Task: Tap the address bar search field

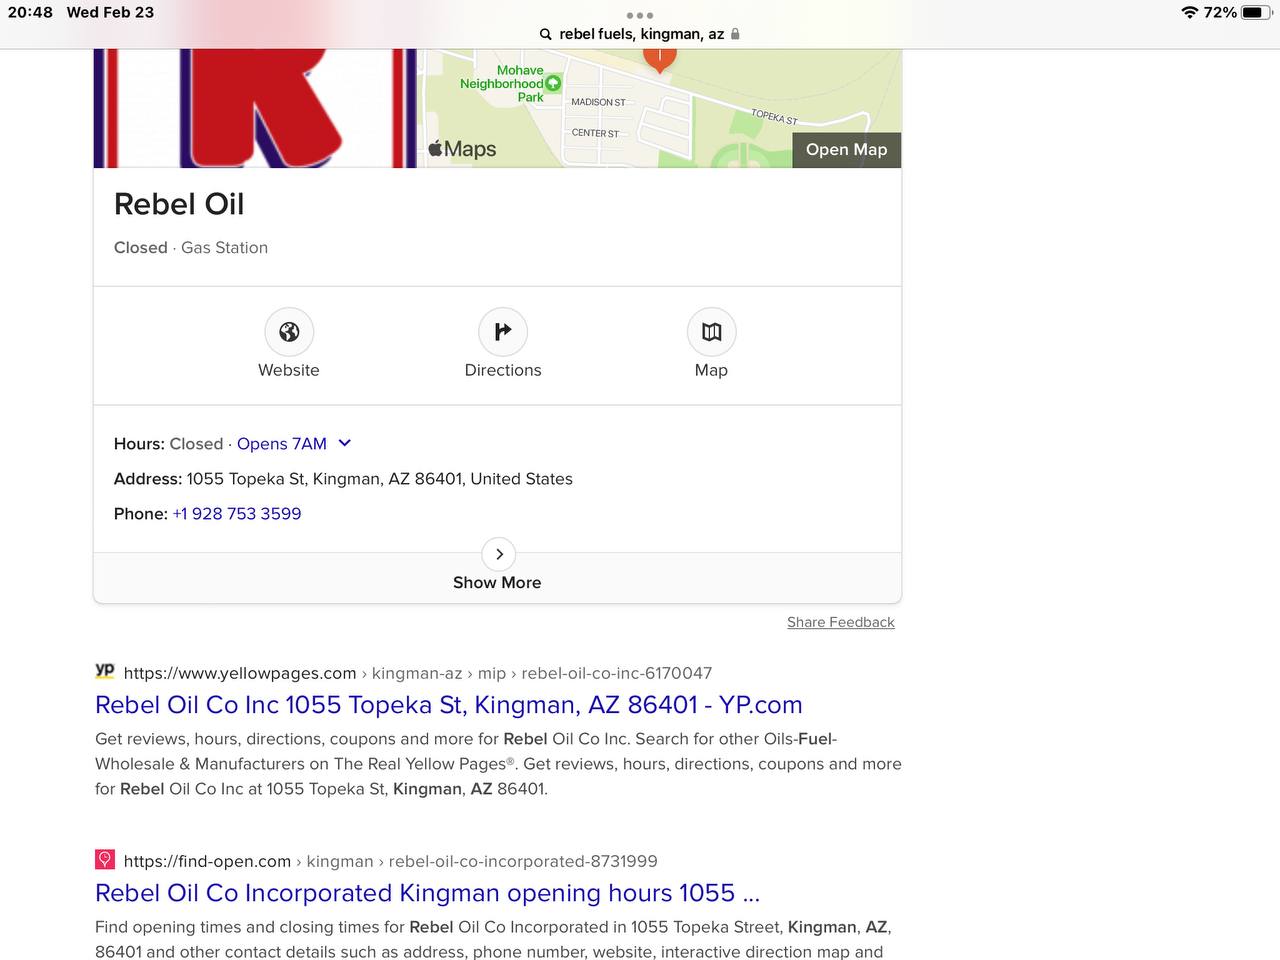Action: (x=640, y=34)
